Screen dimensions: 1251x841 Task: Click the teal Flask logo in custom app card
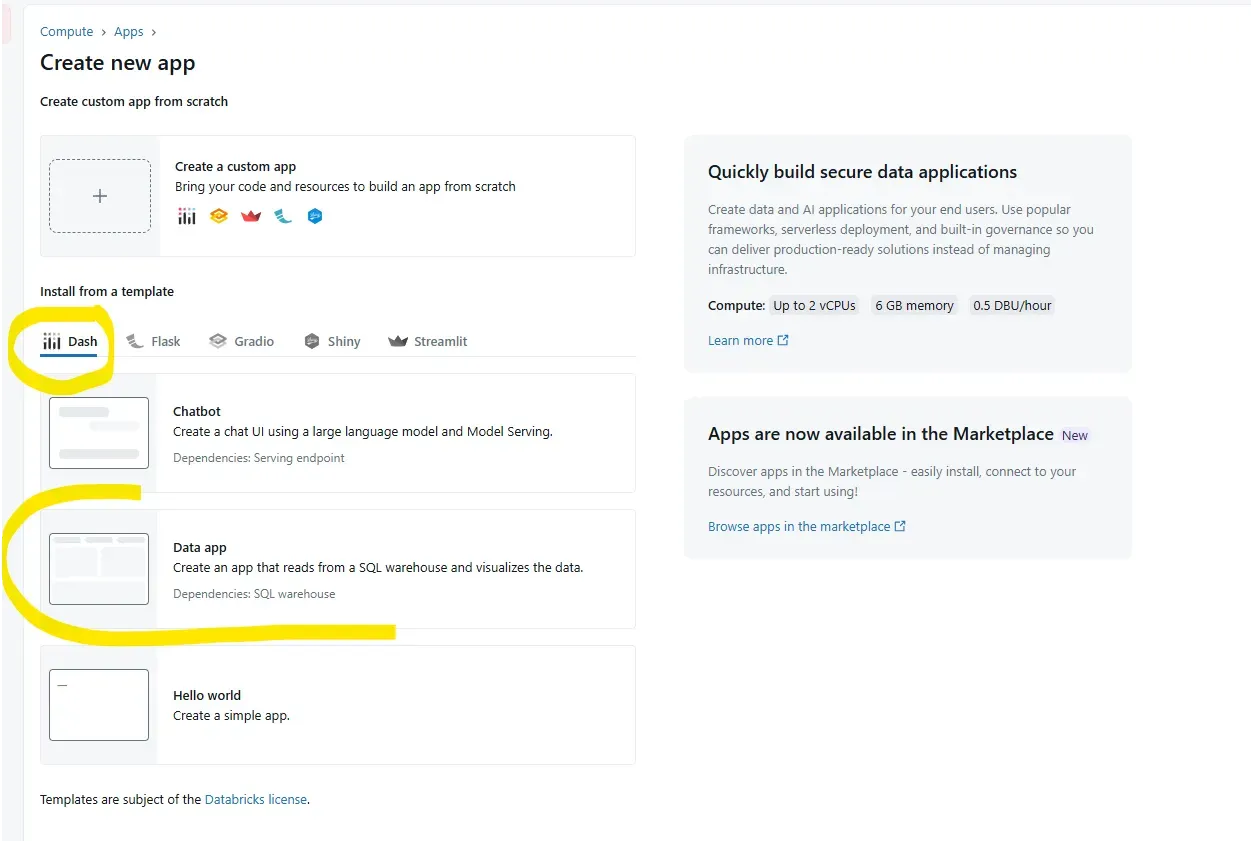[284, 216]
